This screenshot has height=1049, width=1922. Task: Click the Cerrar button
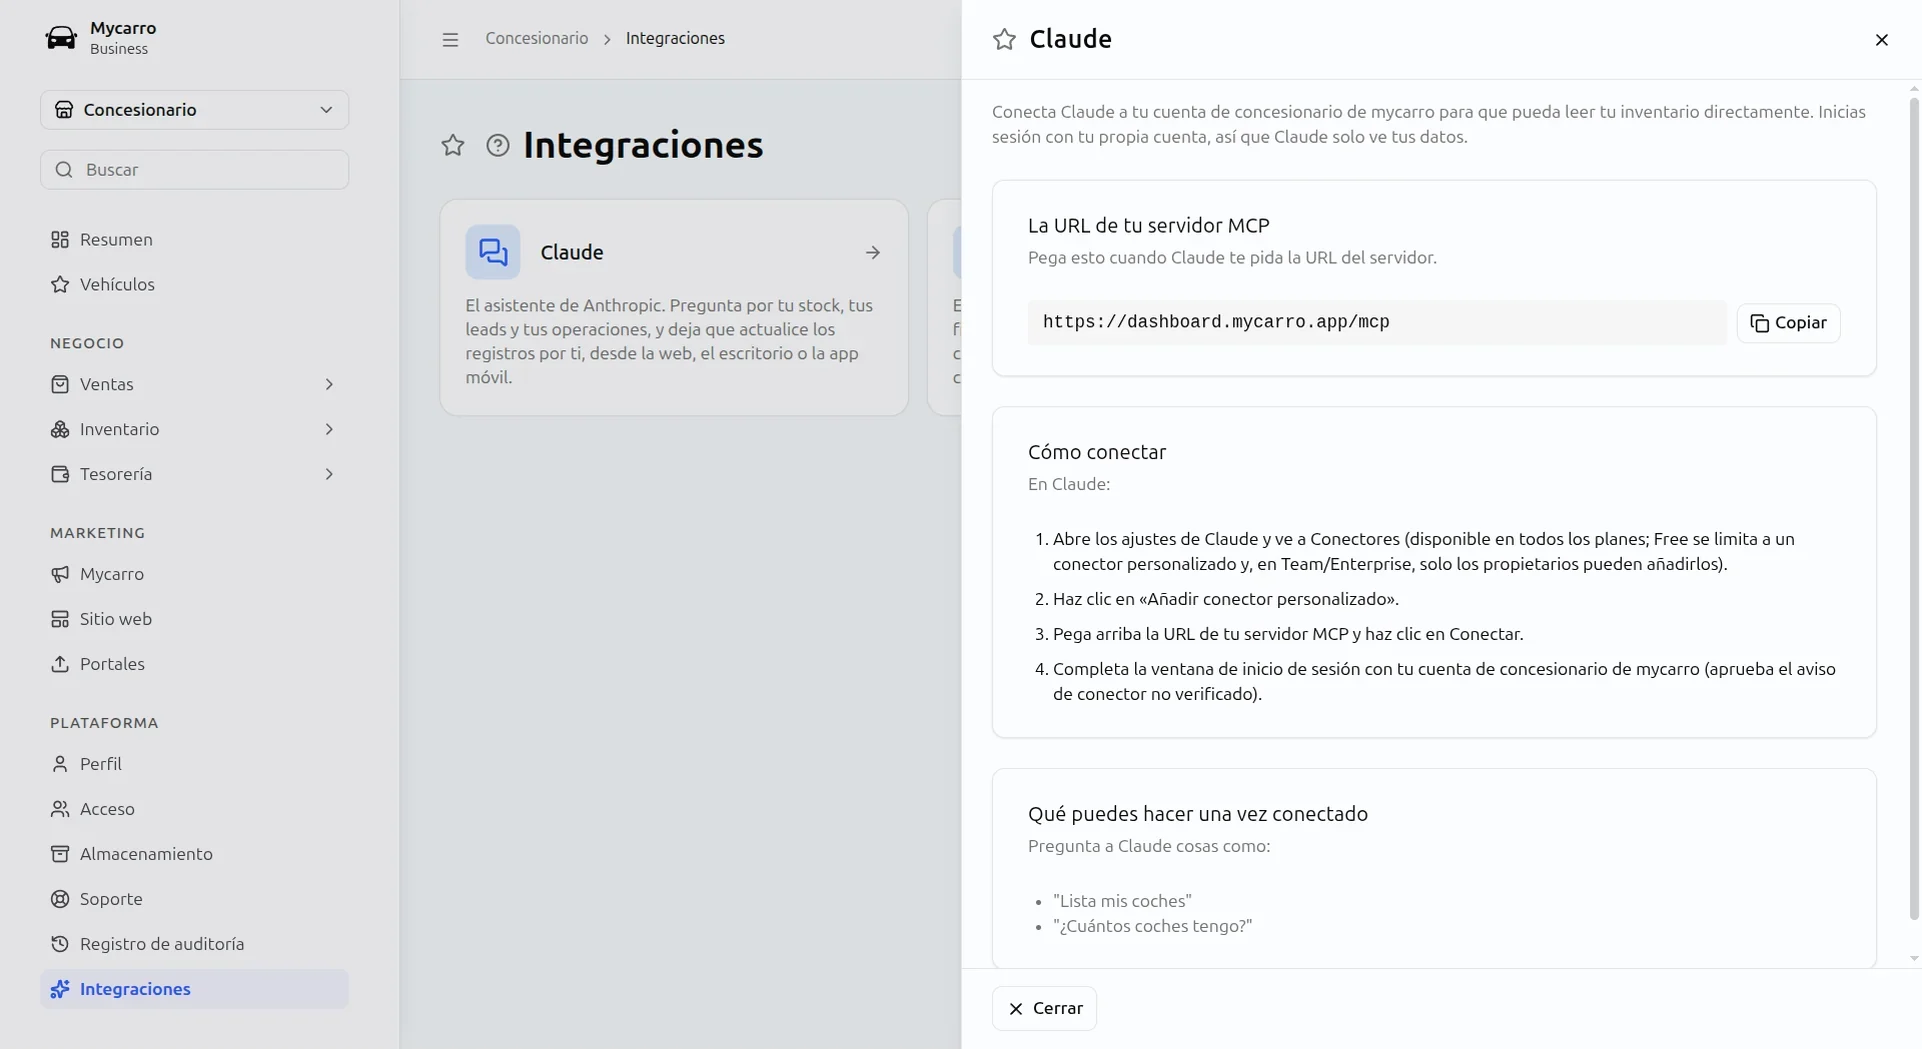(1044, 1009)
